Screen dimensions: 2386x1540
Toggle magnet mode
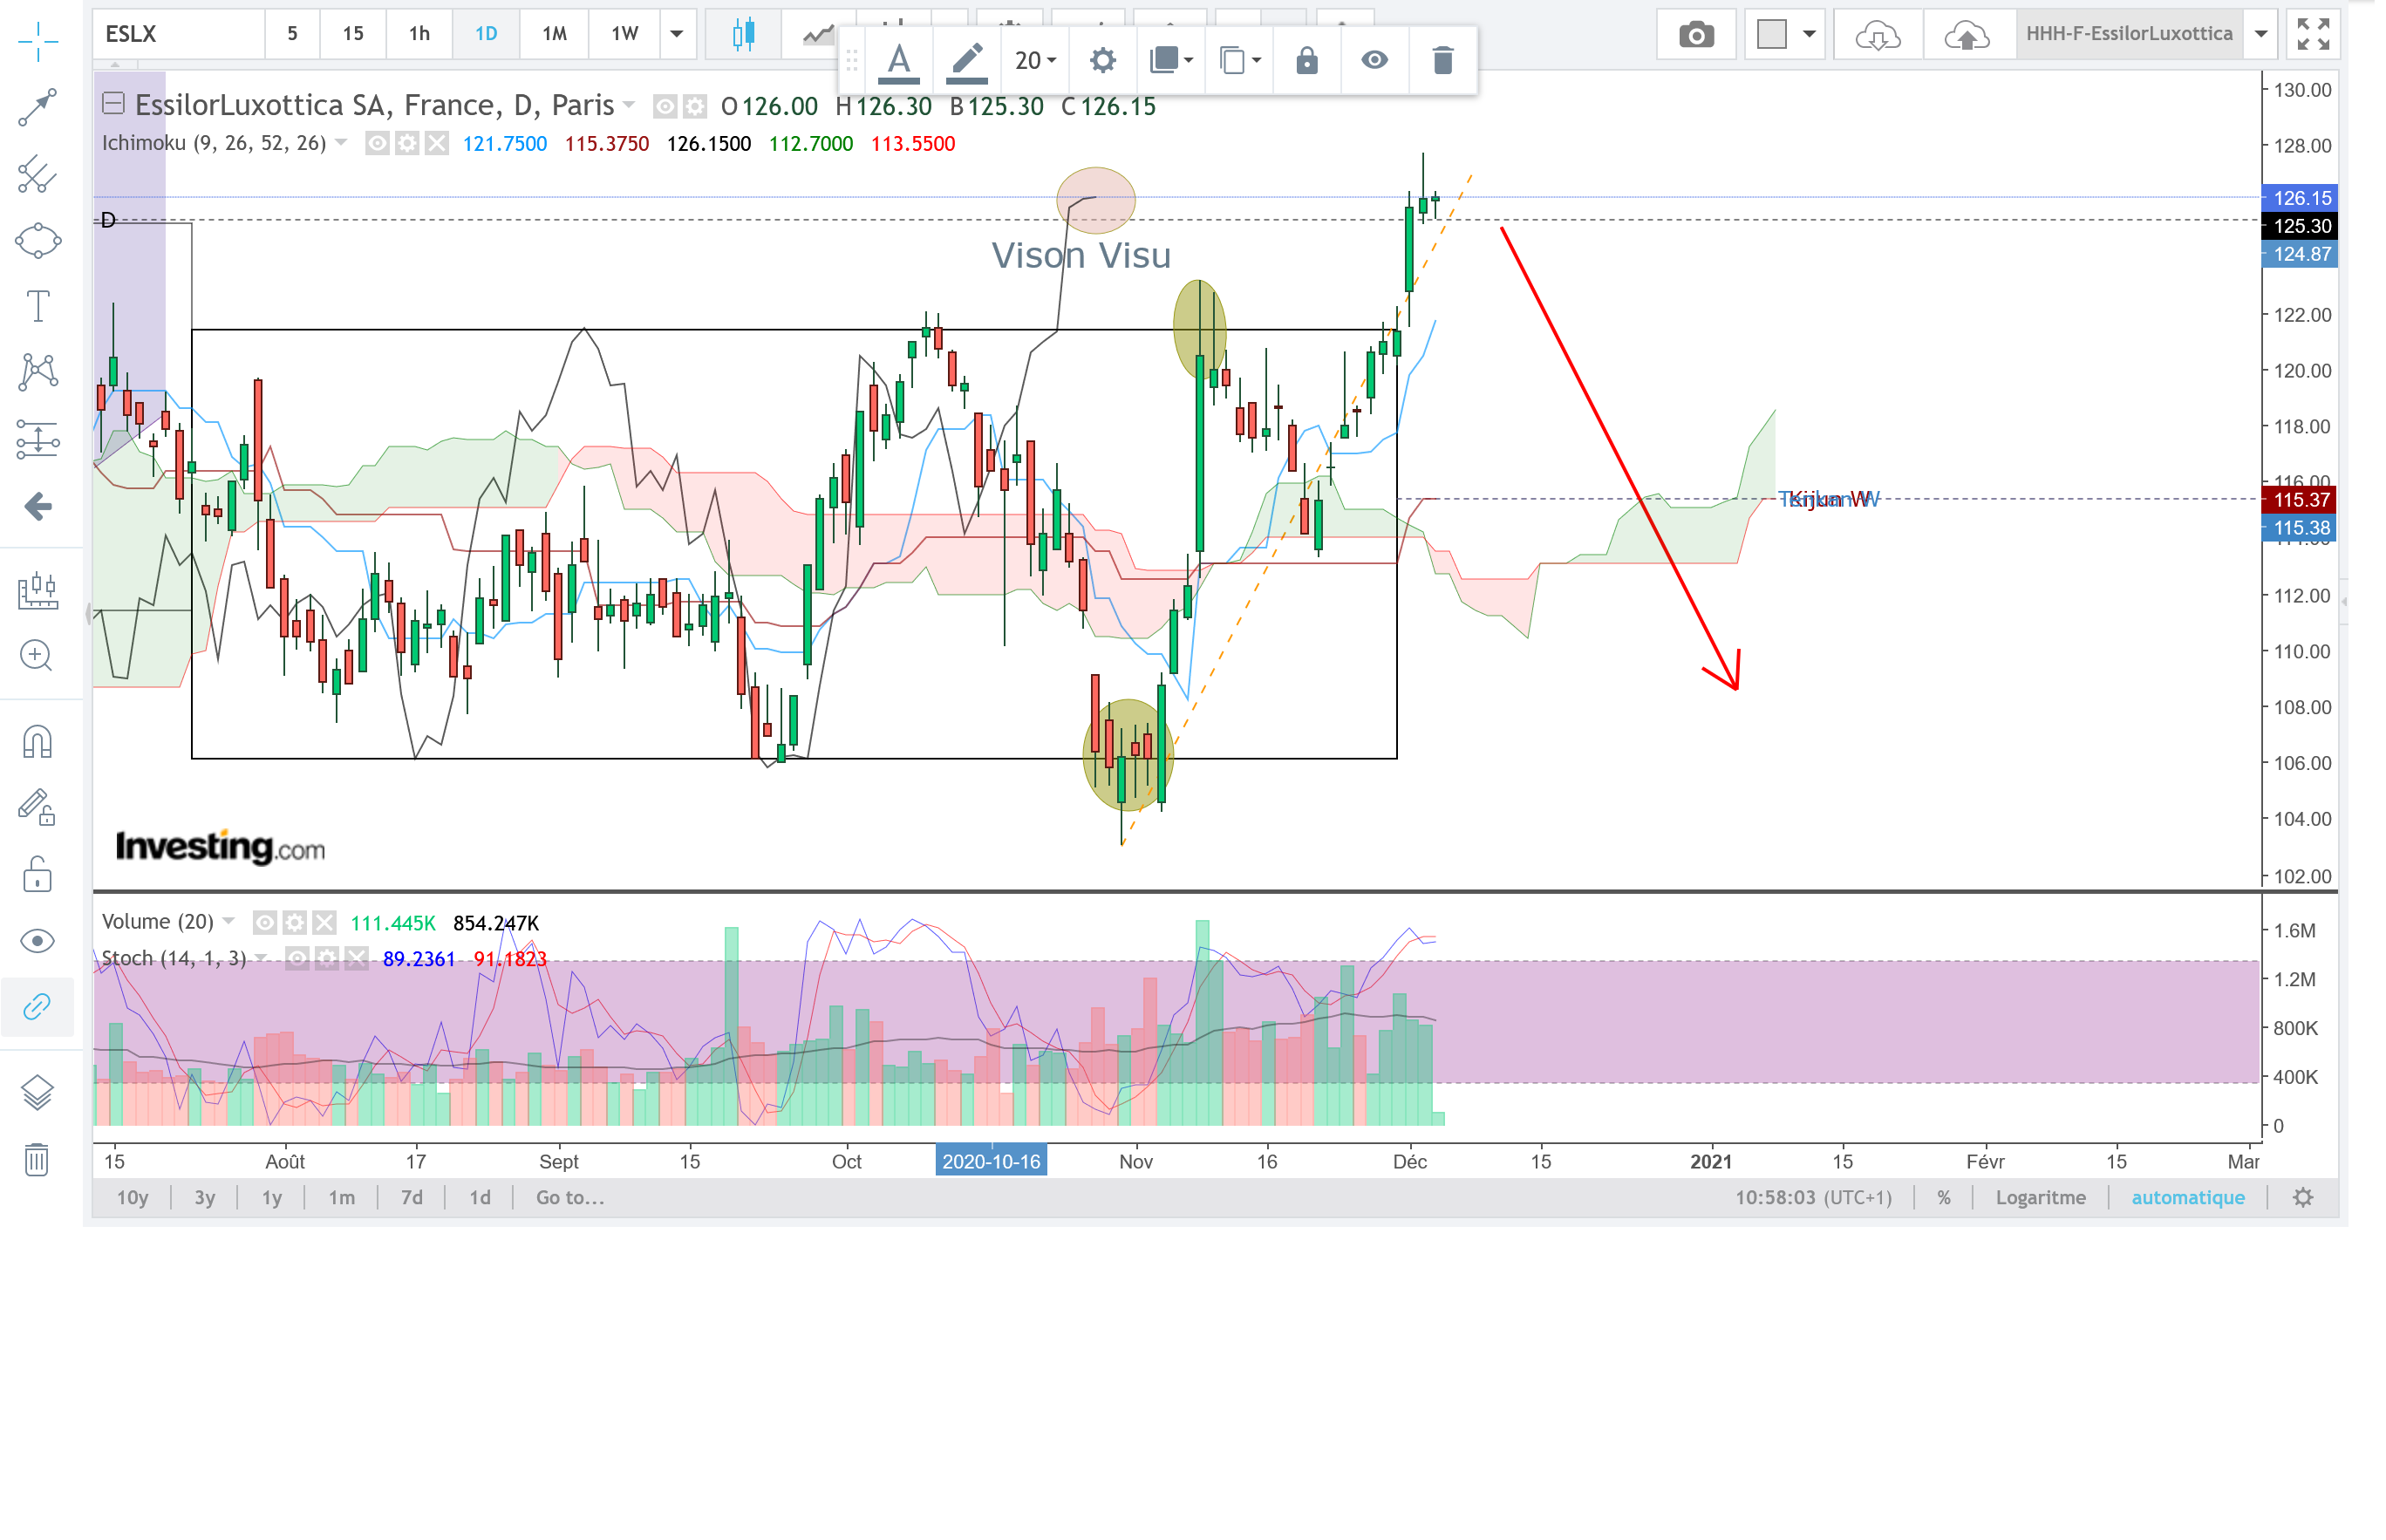click(37, 742)
